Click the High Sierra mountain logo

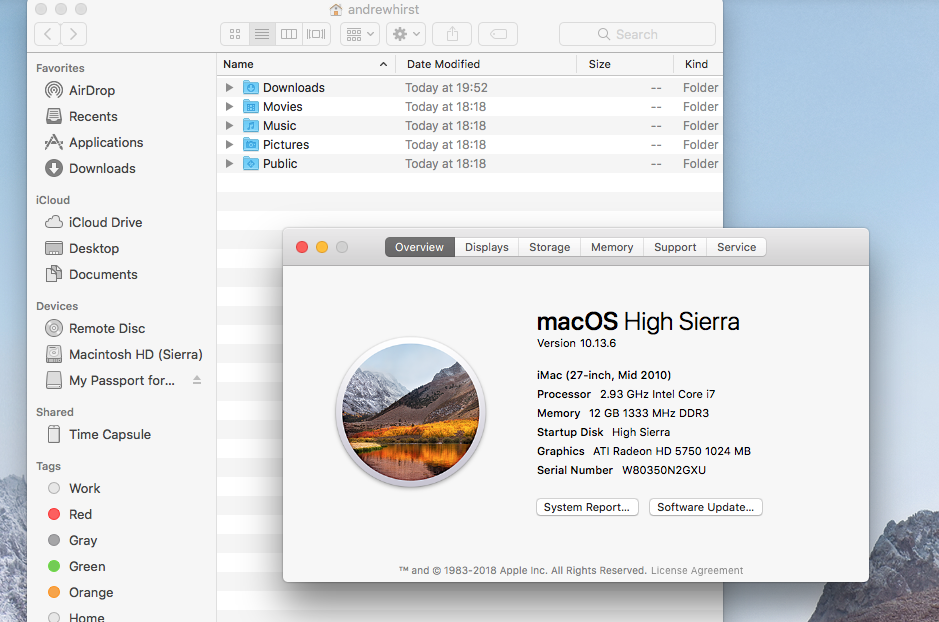click(x=411, y=412)
